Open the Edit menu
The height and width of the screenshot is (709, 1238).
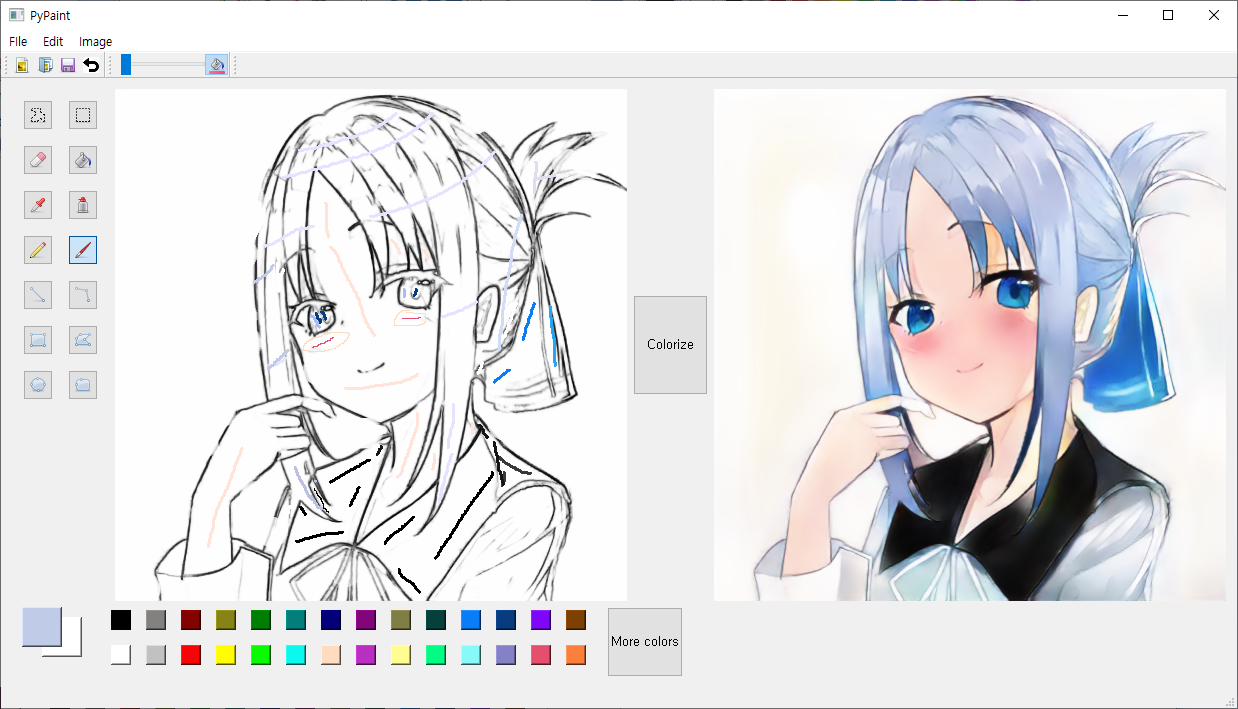[x=53, y=42]
